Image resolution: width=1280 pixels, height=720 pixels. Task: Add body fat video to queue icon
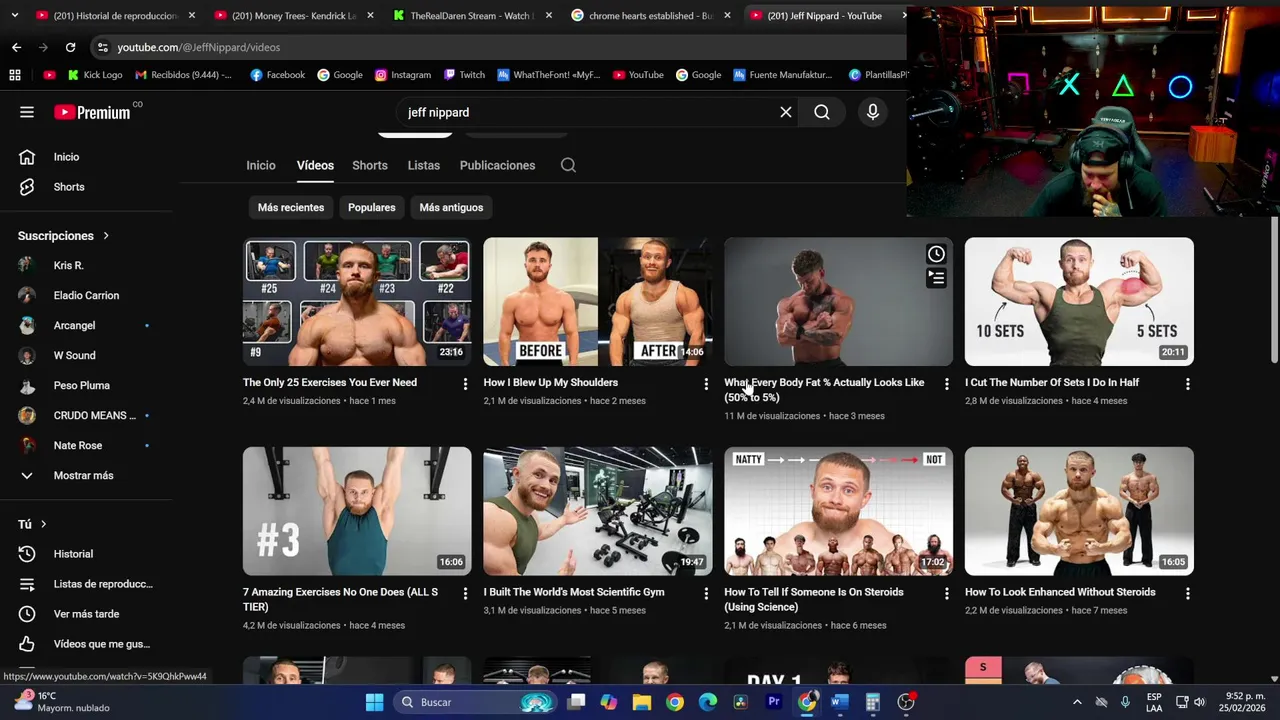[x=936, y=278]
